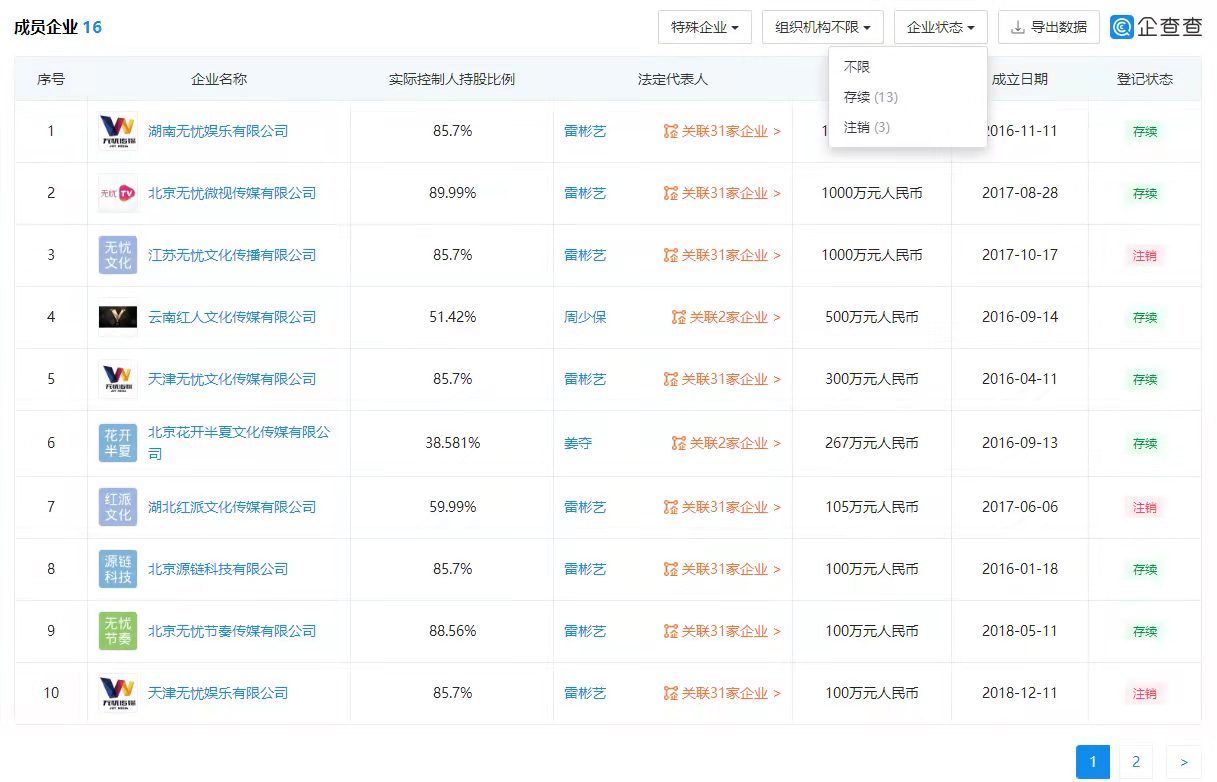The height and width of the screenshot is (782, 1217).
Task: Click the 湖南无忧娱乐有限公司 company logo
Action: [x=118, y=131]
